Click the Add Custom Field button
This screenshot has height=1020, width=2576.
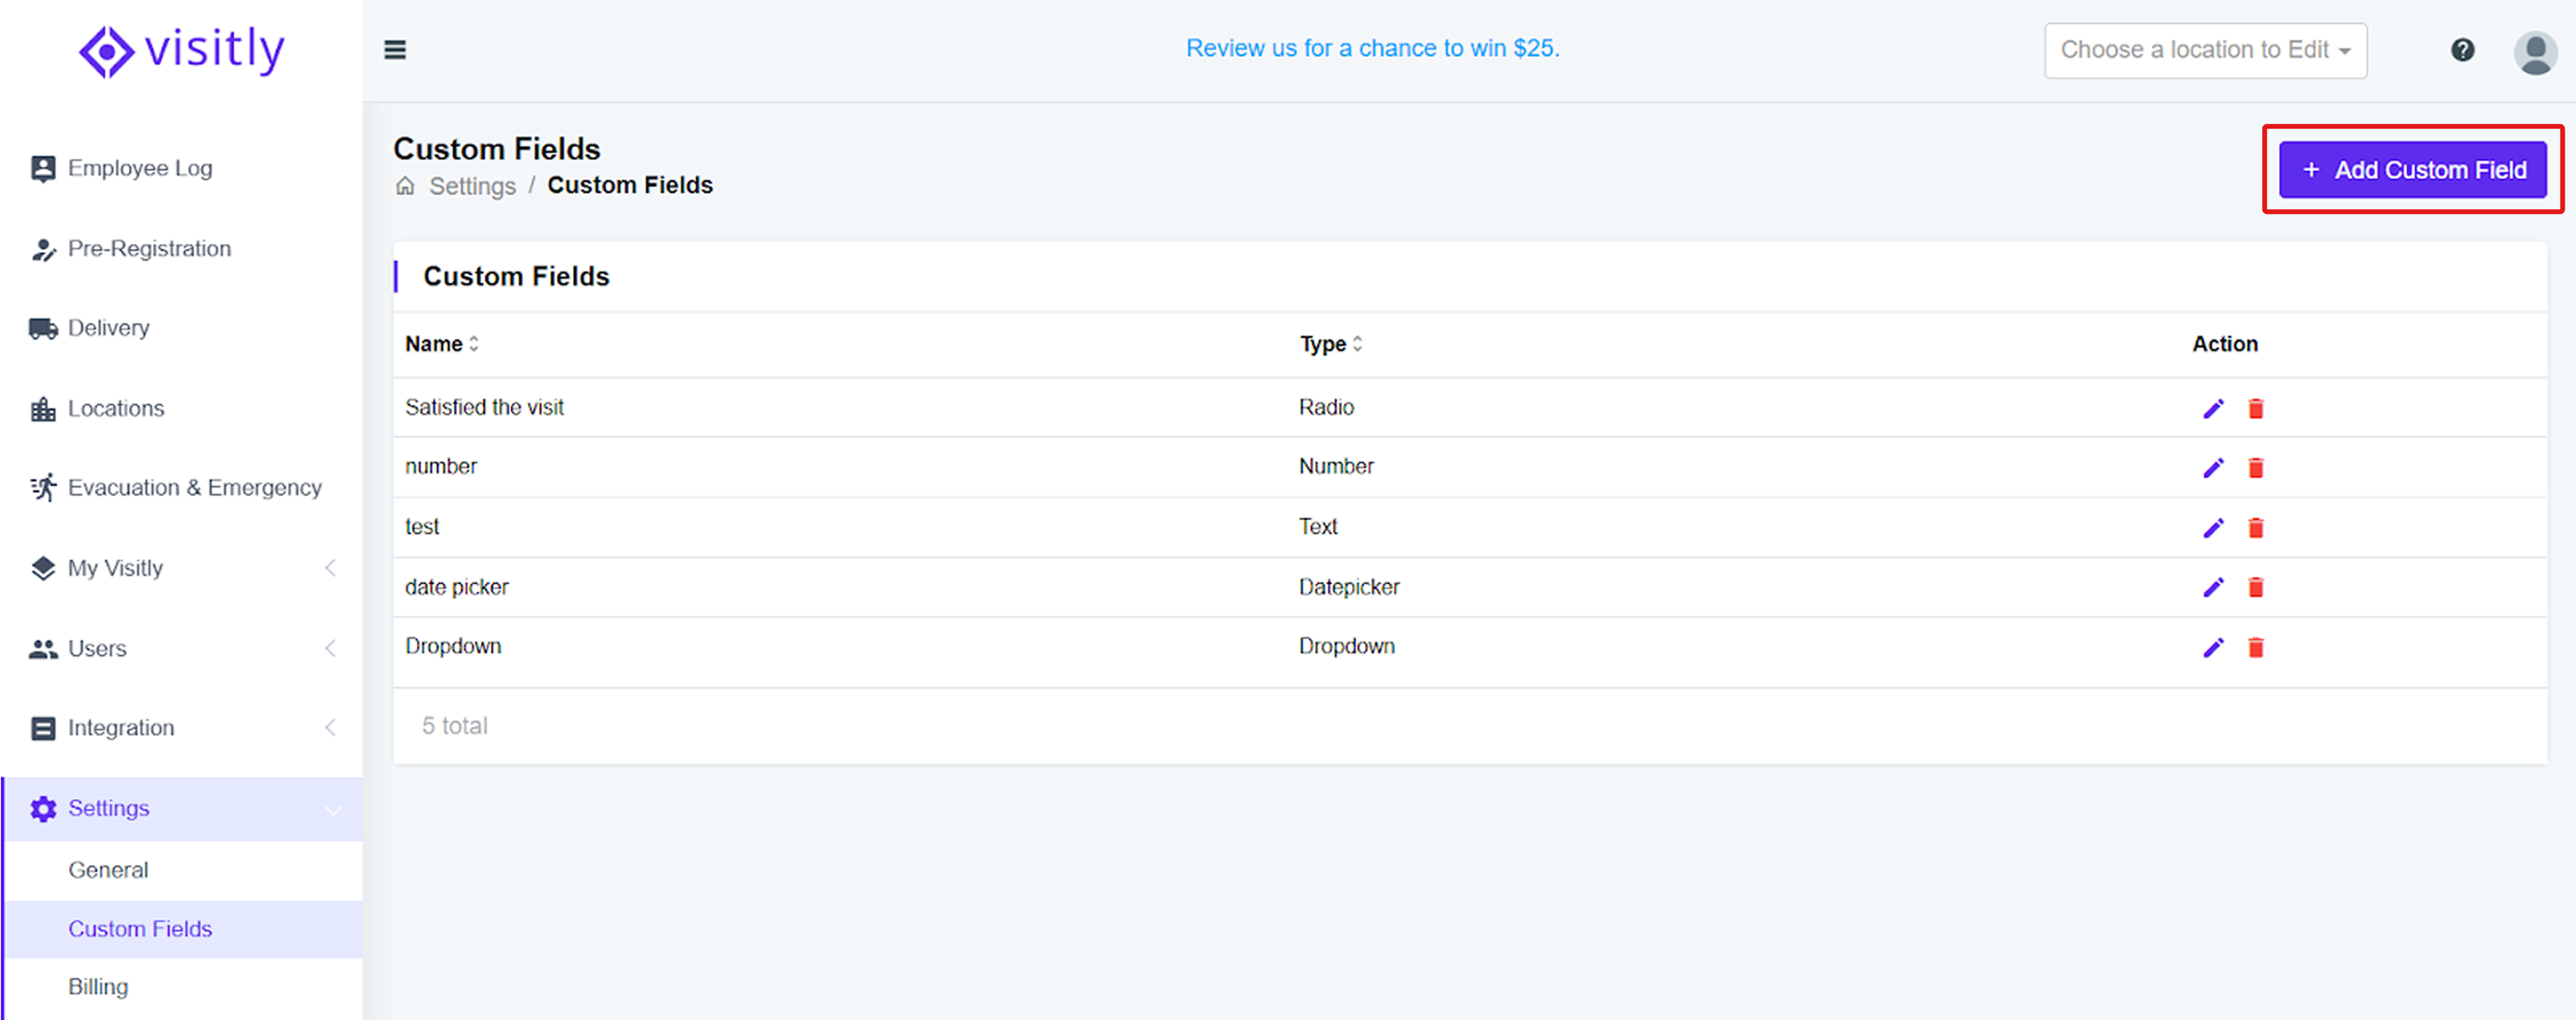[x=2412, y=170]
